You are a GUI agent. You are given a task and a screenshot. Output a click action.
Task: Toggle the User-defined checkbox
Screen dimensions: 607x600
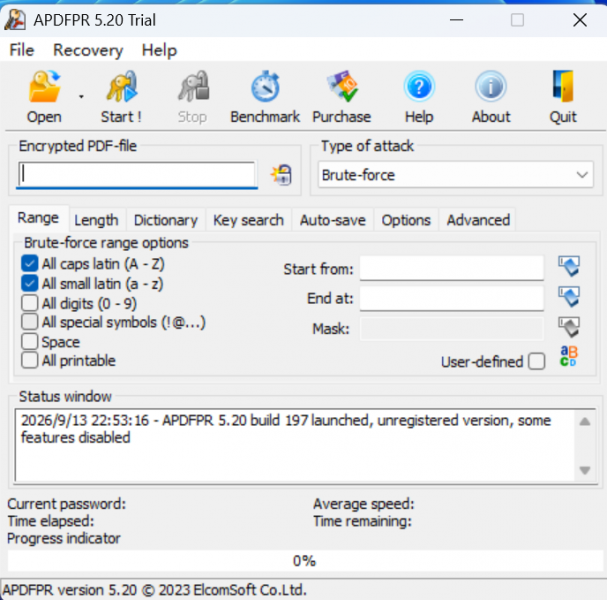(x=537, y=362)
